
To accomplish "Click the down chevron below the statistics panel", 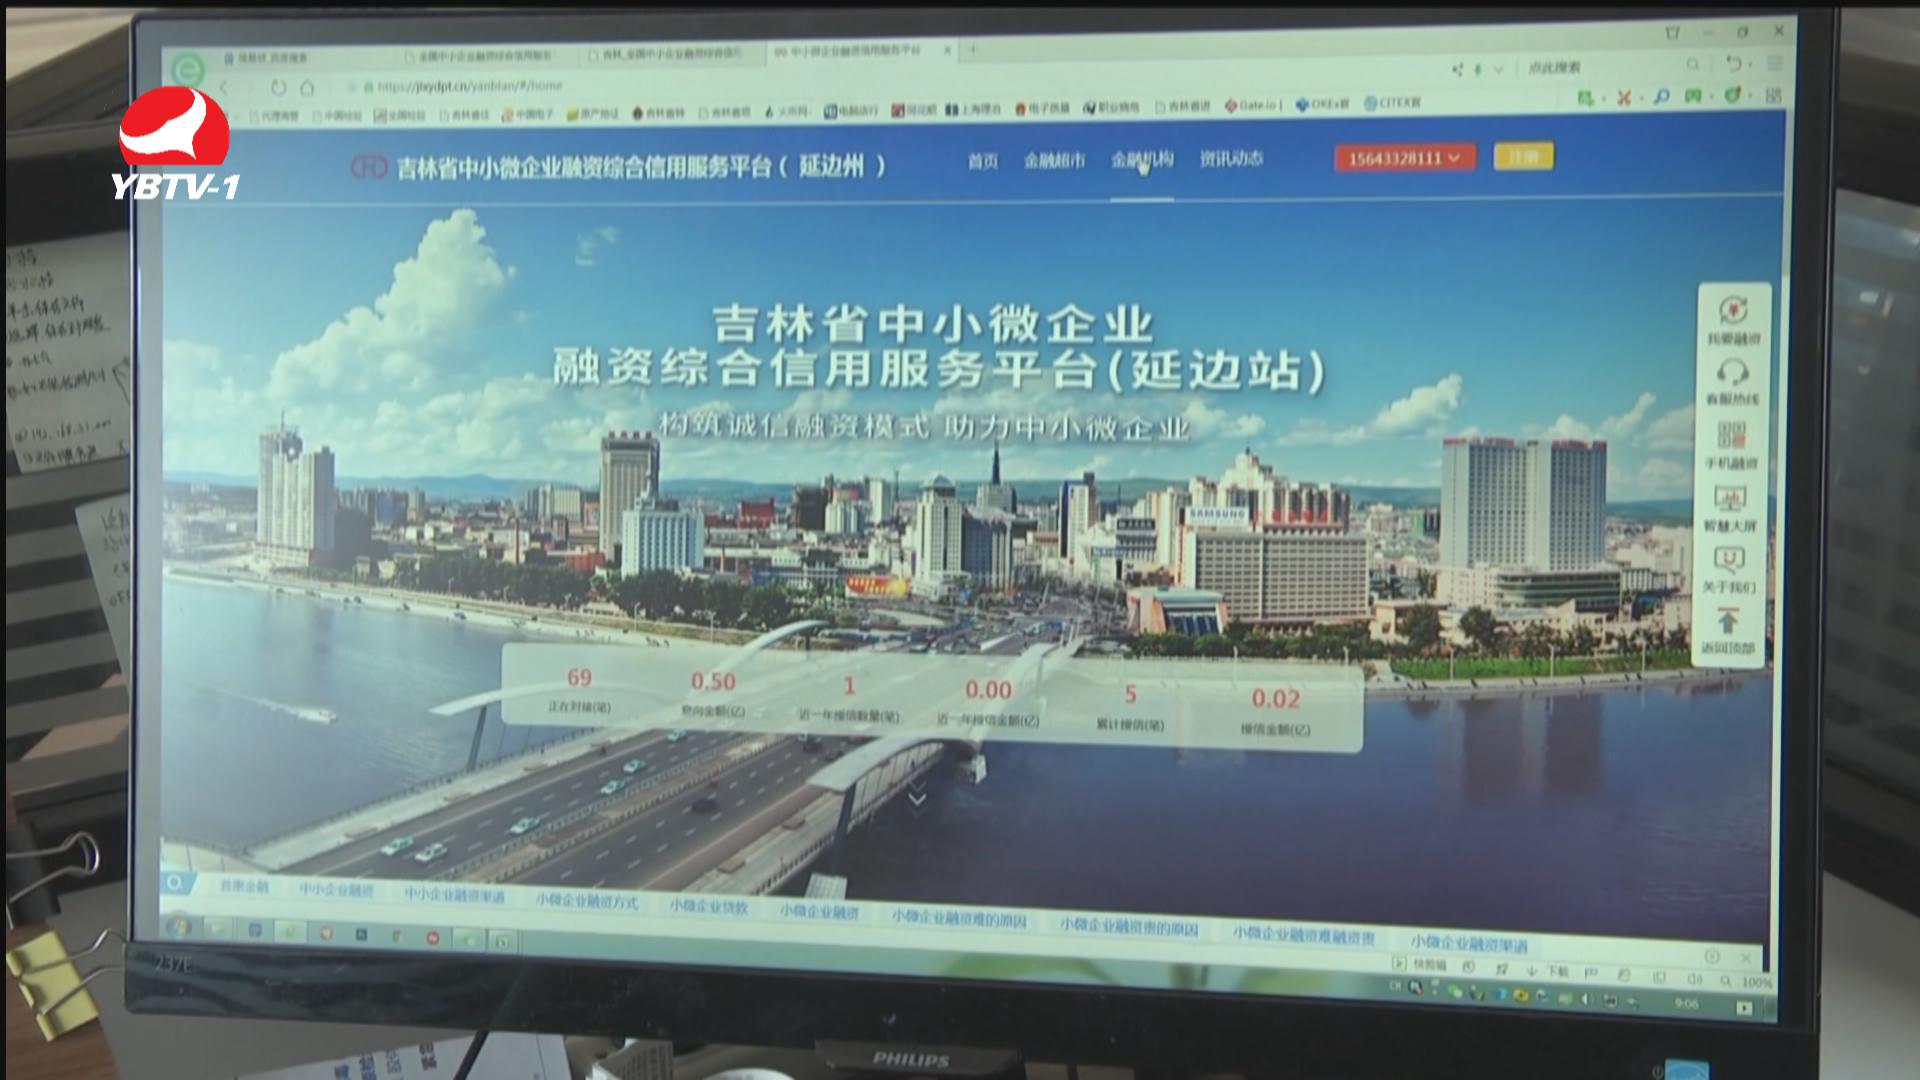I will pos(917,798).
